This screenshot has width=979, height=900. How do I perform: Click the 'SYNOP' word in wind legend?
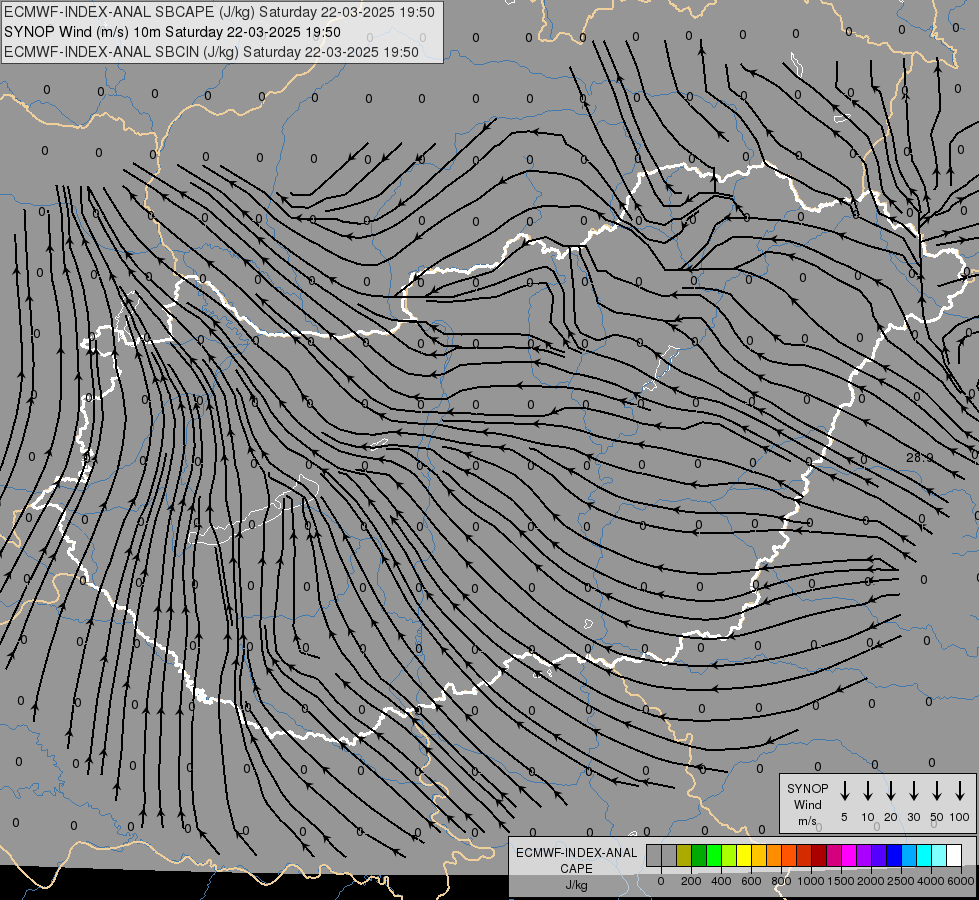(x=807, y=789)
